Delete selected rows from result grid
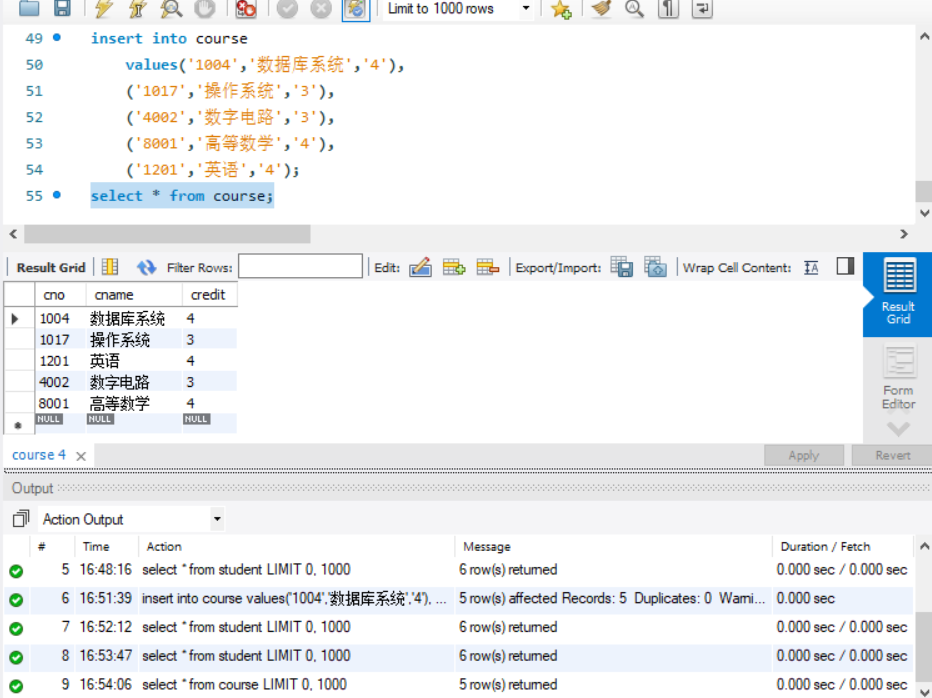Screen dimensions: 932x698 click(487, 268)
